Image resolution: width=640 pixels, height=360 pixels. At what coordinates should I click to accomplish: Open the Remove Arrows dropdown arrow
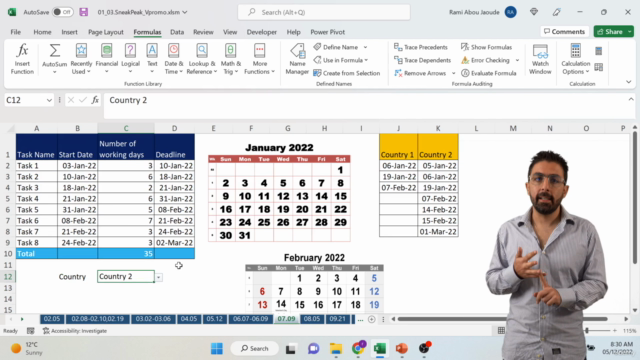coord(453,73)
